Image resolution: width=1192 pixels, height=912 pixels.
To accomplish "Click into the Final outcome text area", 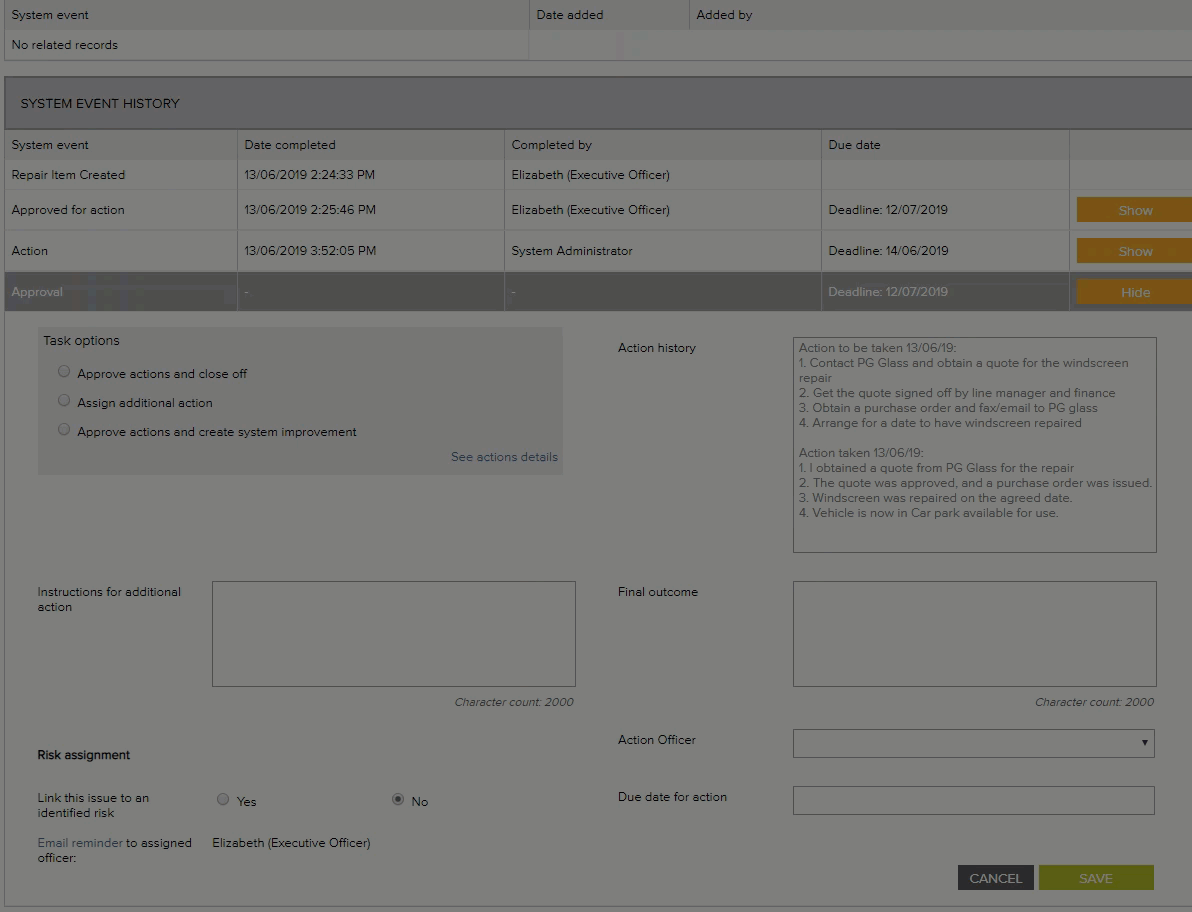I will (x=974, y=633).
